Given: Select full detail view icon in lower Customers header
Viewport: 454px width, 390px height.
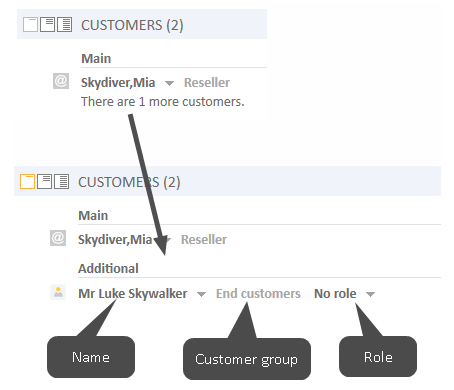Looking at the screenshot, I should click(61, 182).
